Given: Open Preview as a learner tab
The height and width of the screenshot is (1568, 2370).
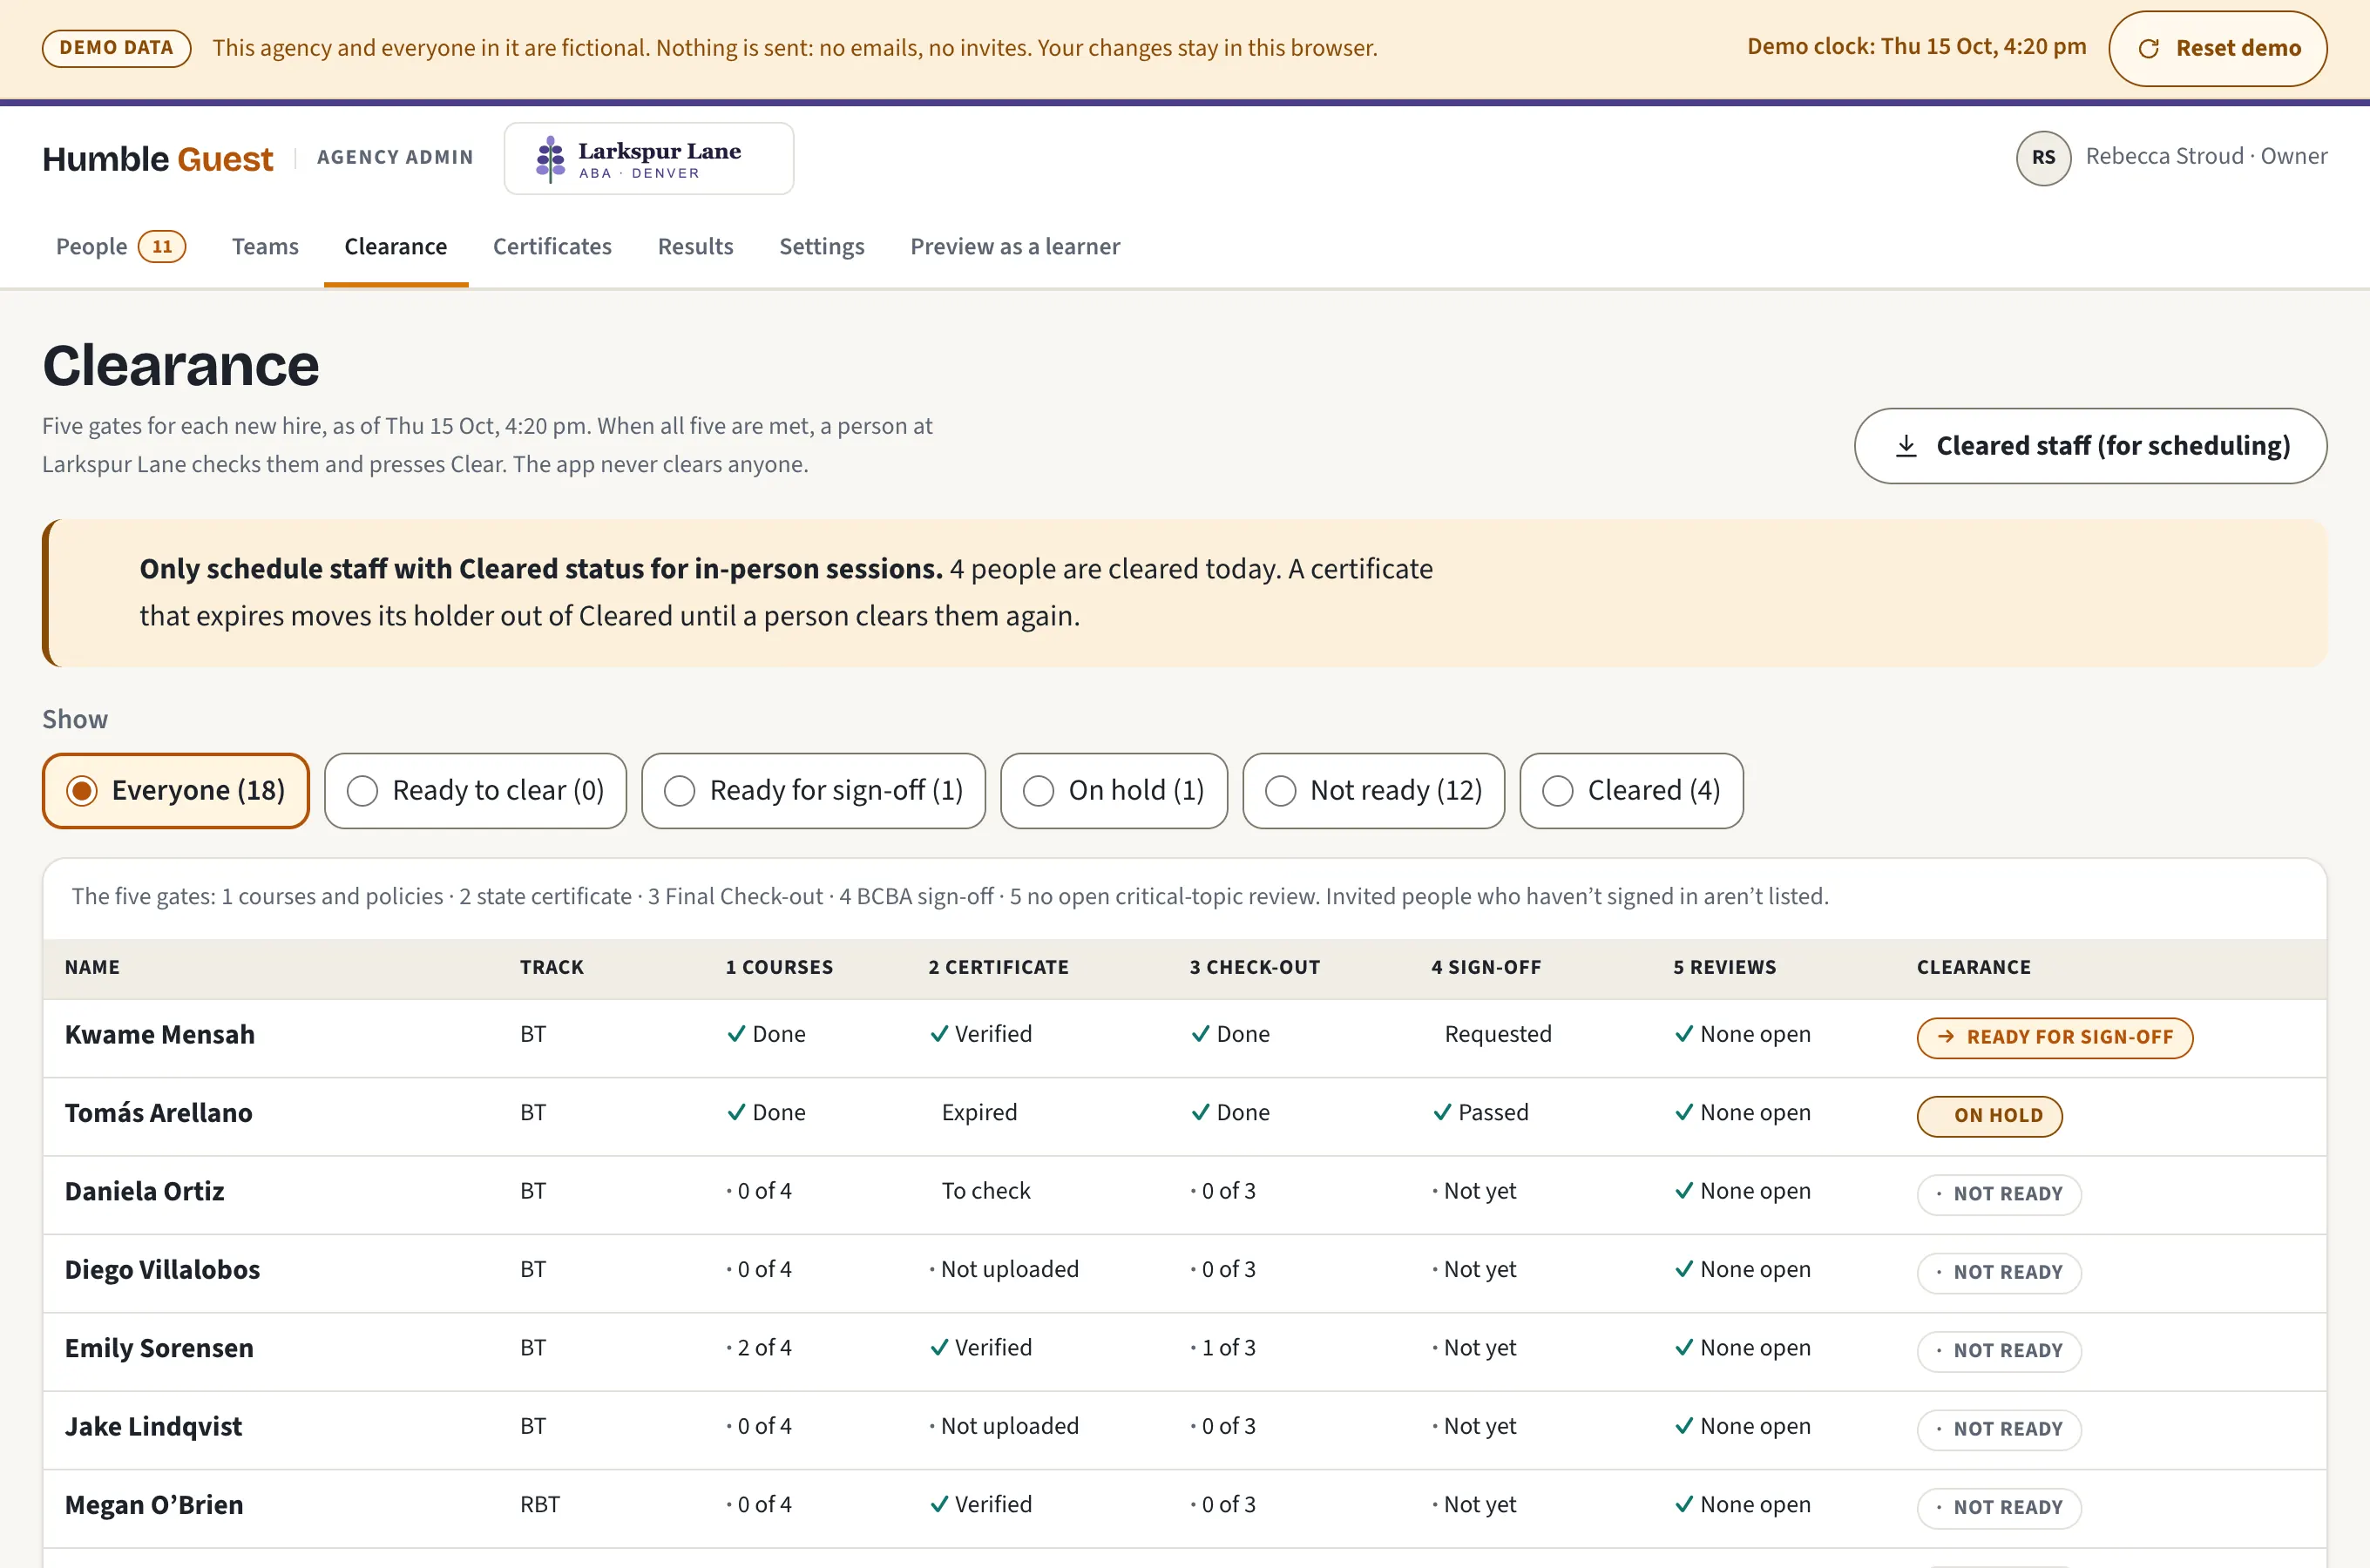Looking at the screenshot, I should pyautogui.click(x=1015, y=247).
